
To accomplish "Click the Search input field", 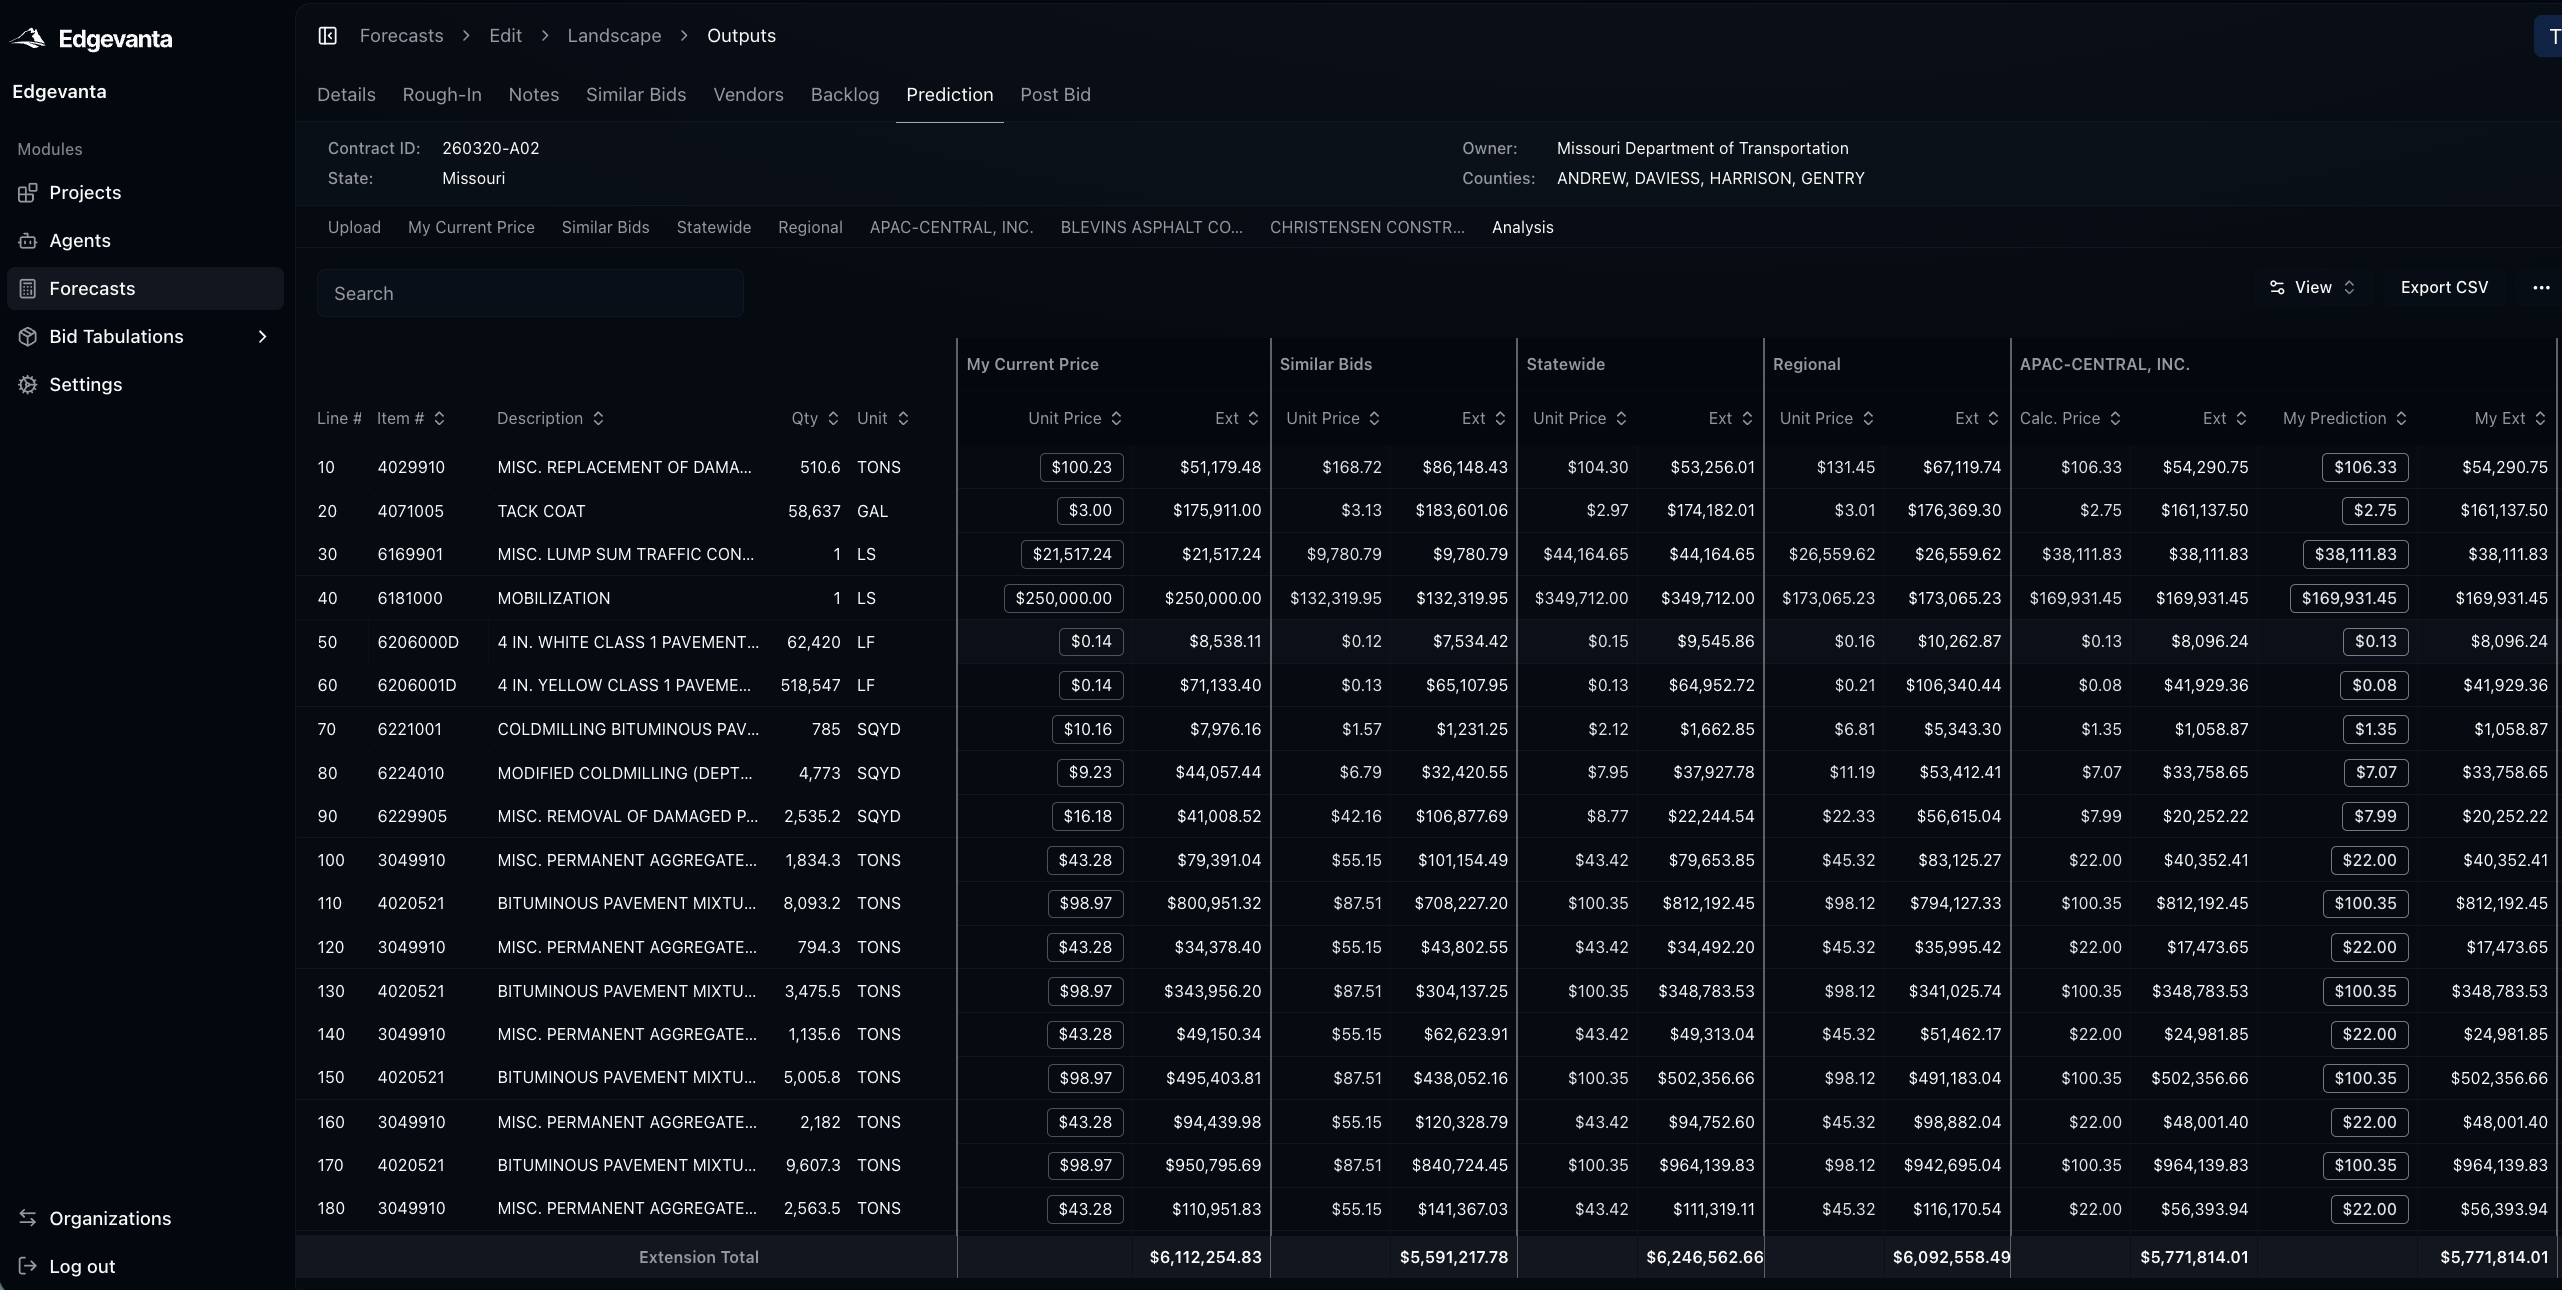I will point(530,294).
